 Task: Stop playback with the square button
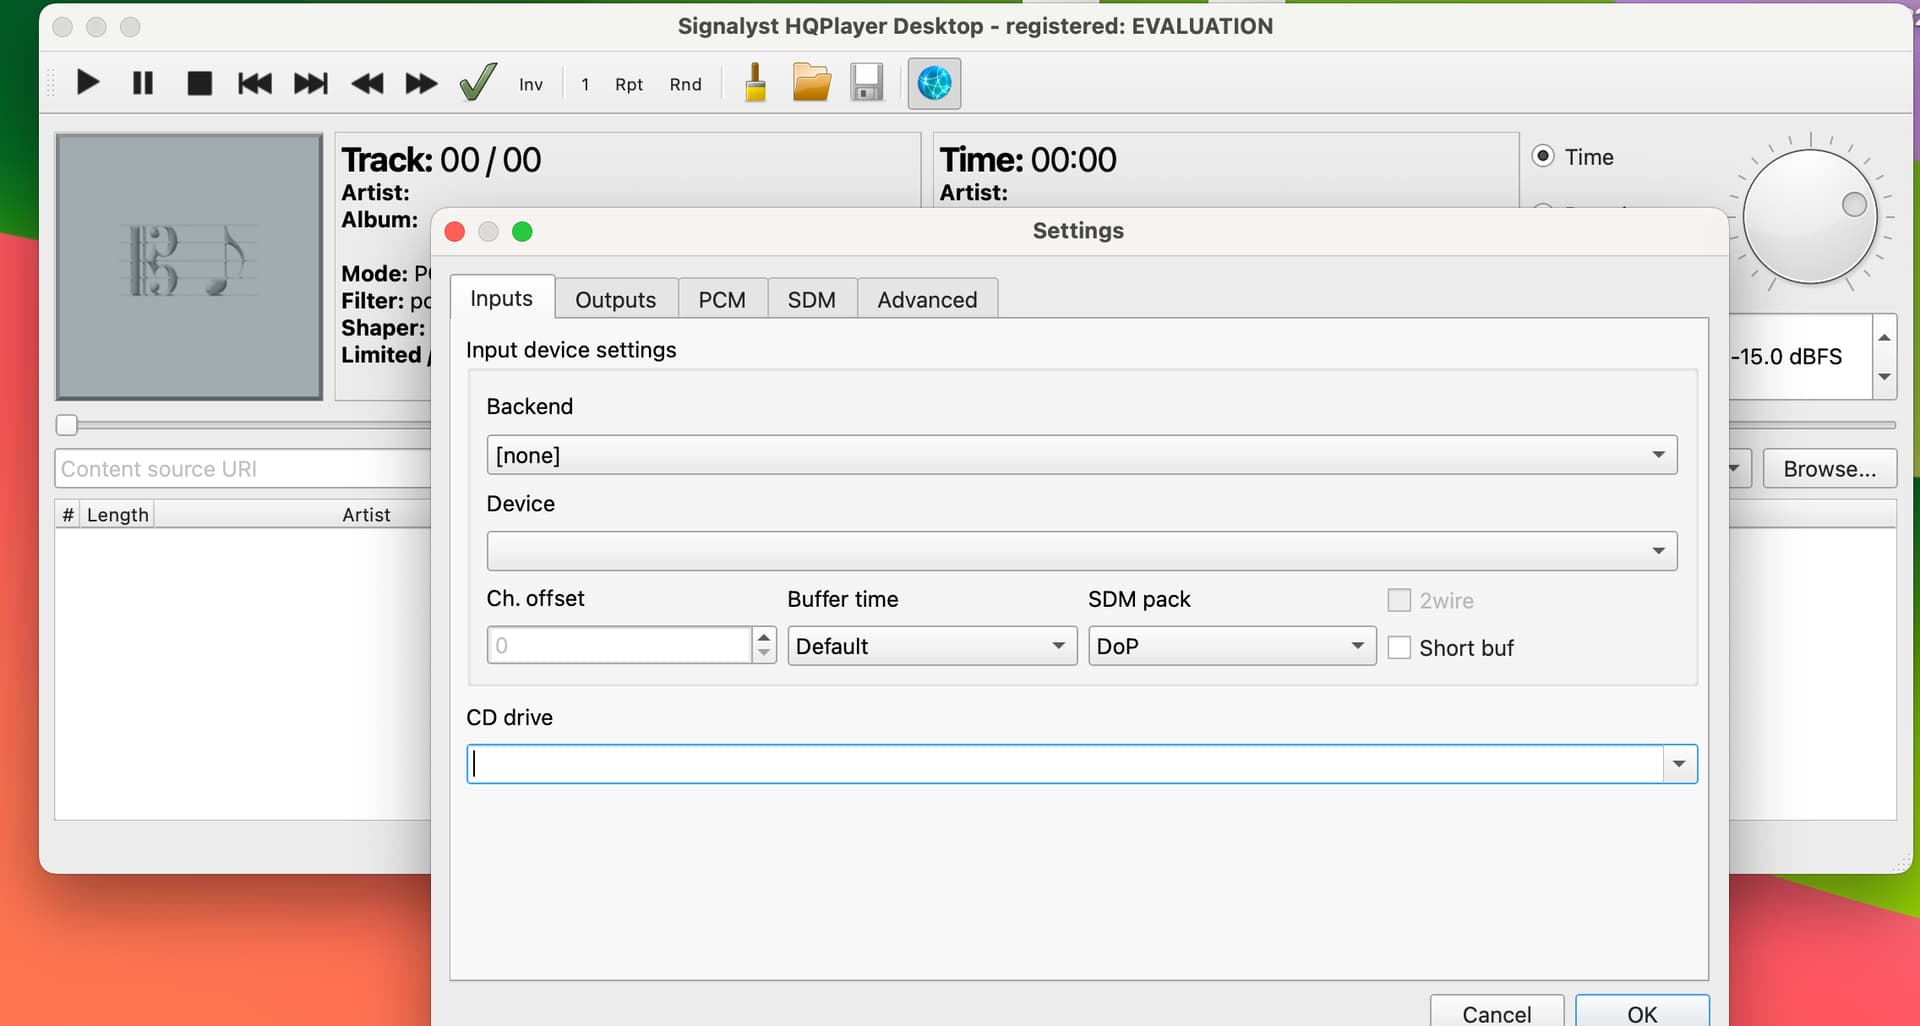[199, 83]
